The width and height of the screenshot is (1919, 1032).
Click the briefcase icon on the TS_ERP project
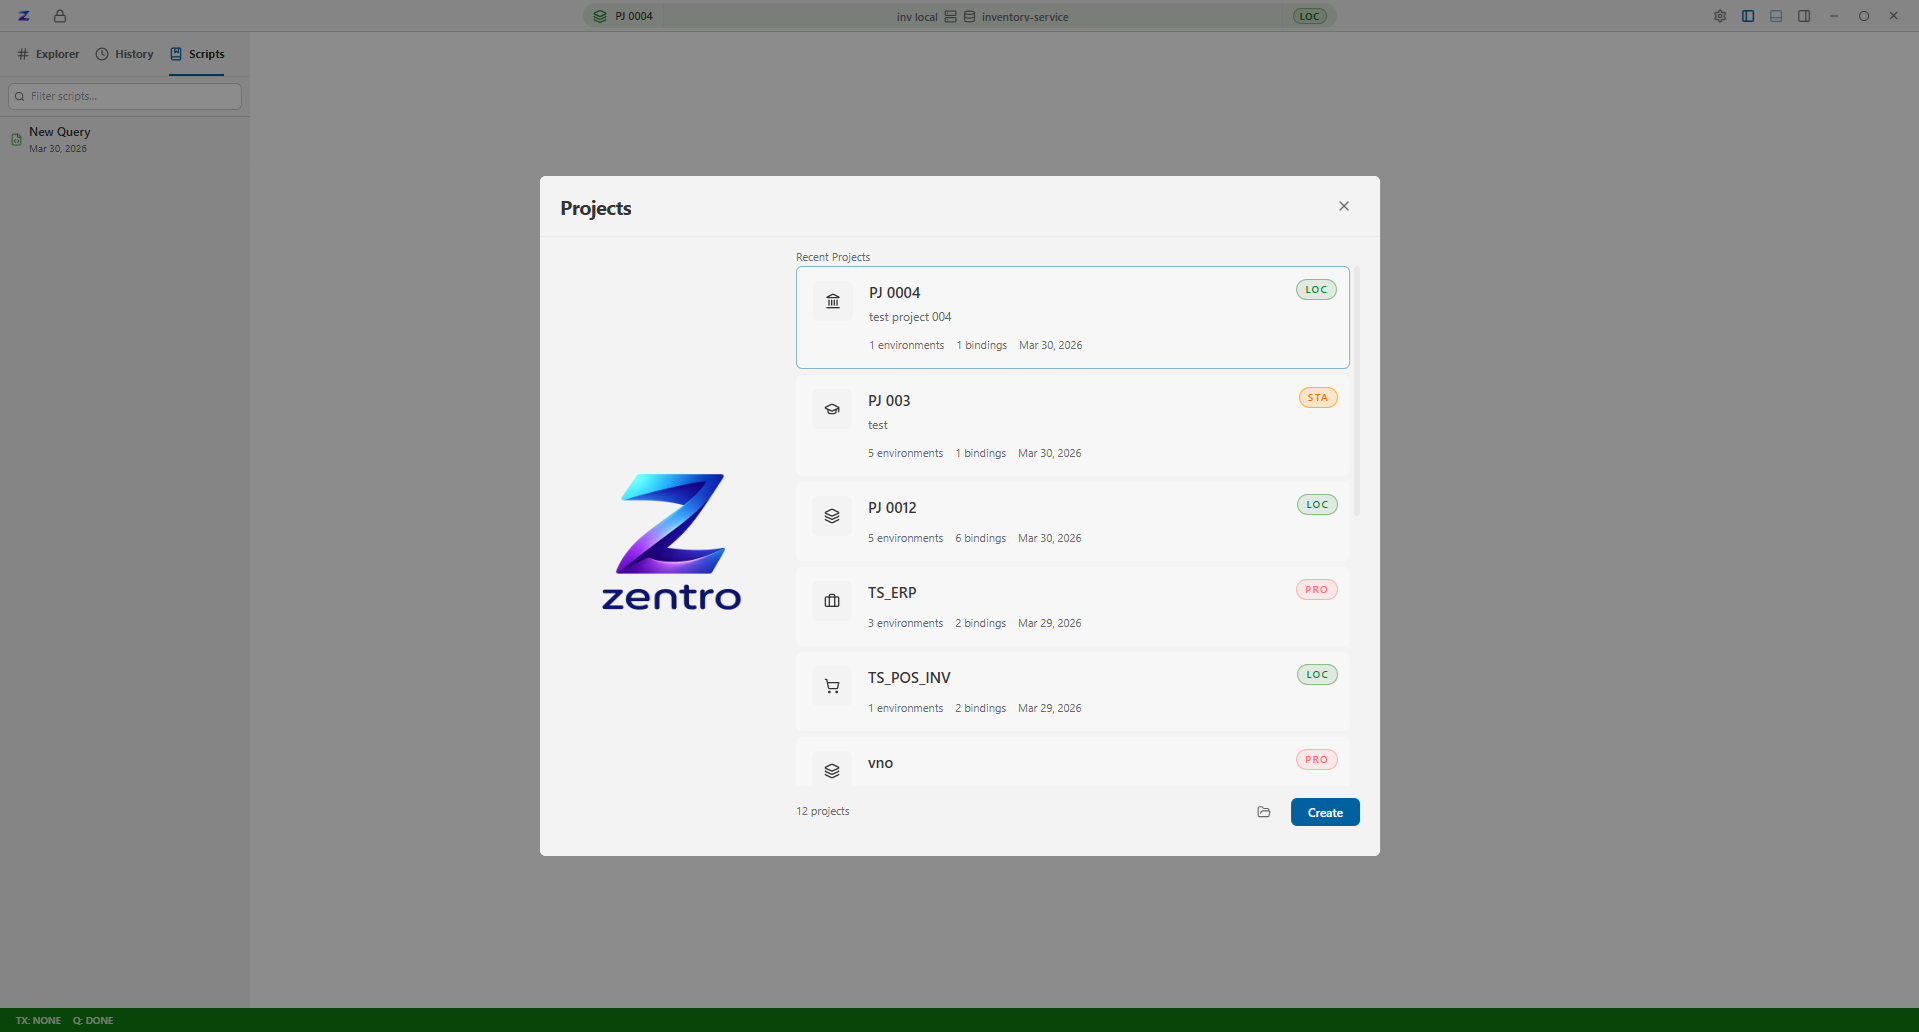[831, 600]
